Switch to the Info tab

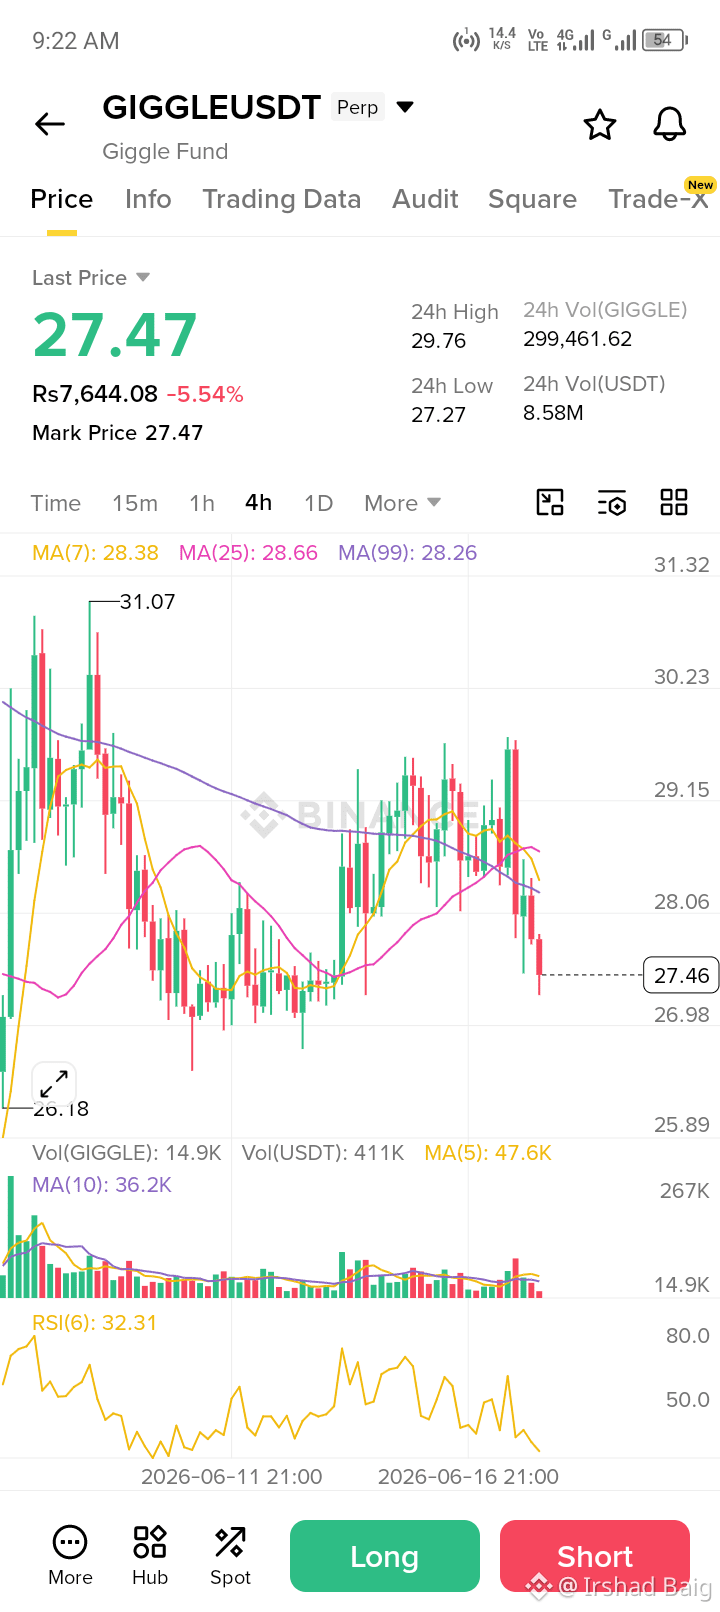148,199
